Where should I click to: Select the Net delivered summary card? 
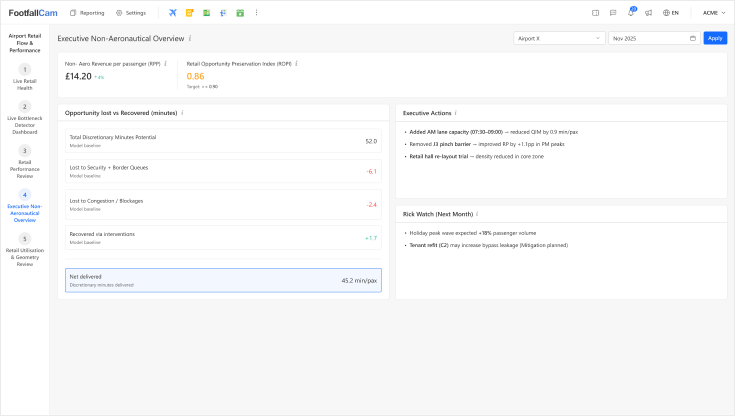point(223,280)
